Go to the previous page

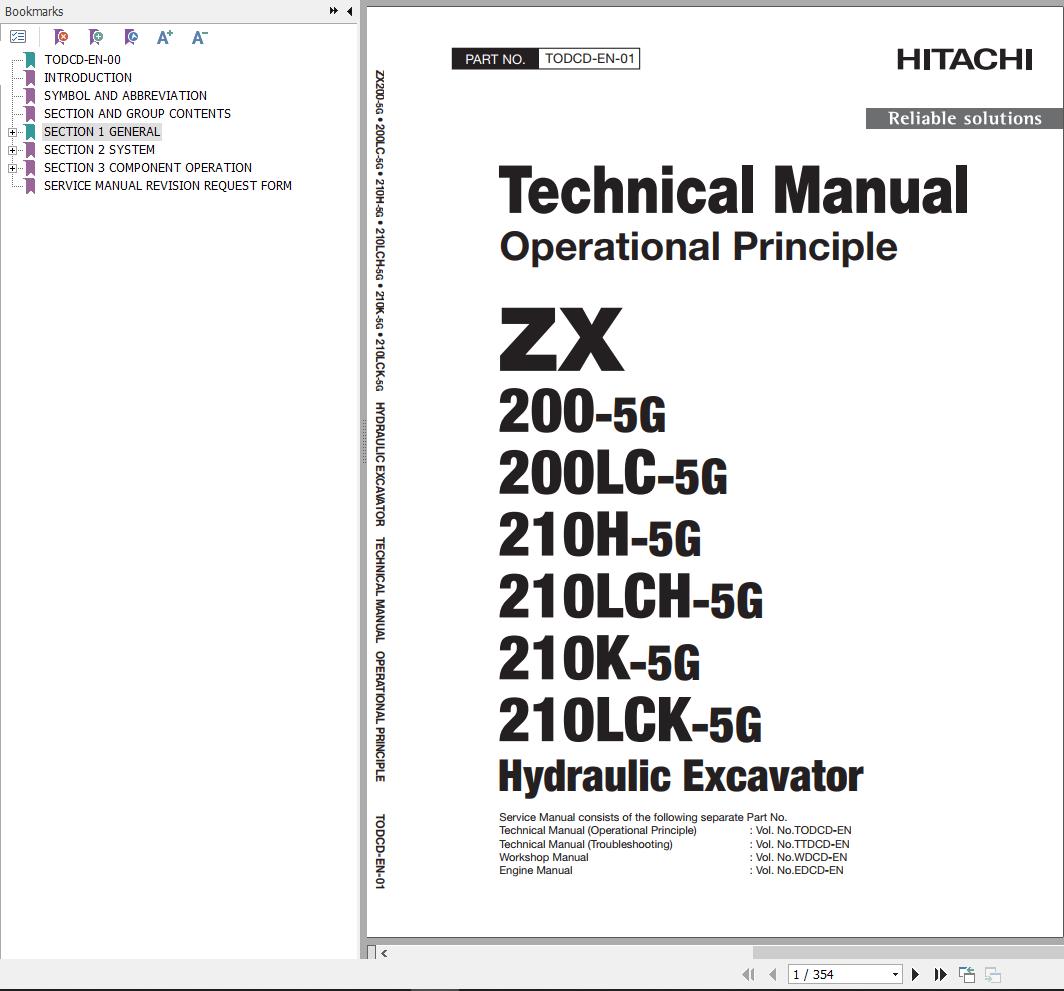772,975
